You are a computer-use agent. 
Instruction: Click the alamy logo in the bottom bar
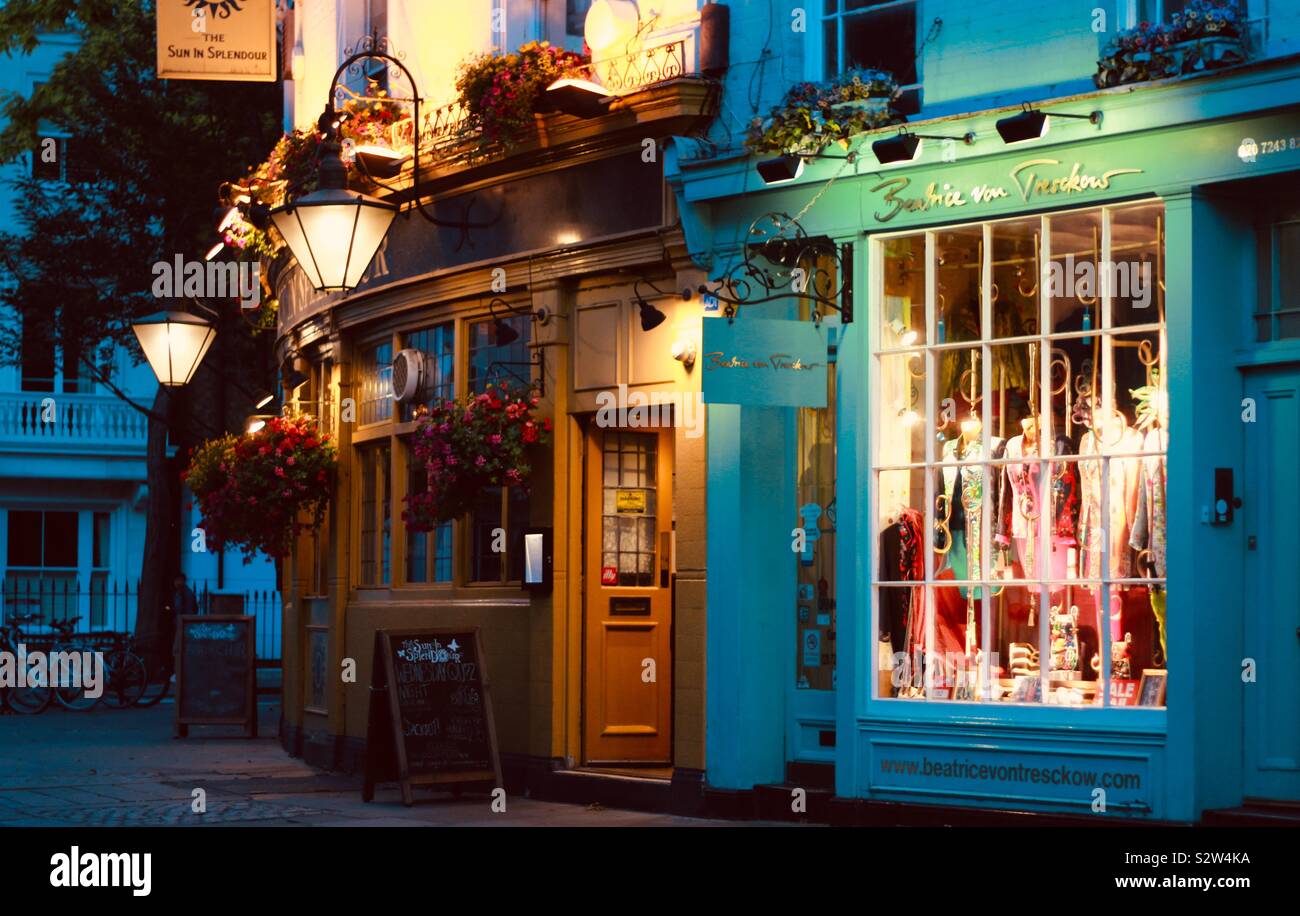coord(100,871)
